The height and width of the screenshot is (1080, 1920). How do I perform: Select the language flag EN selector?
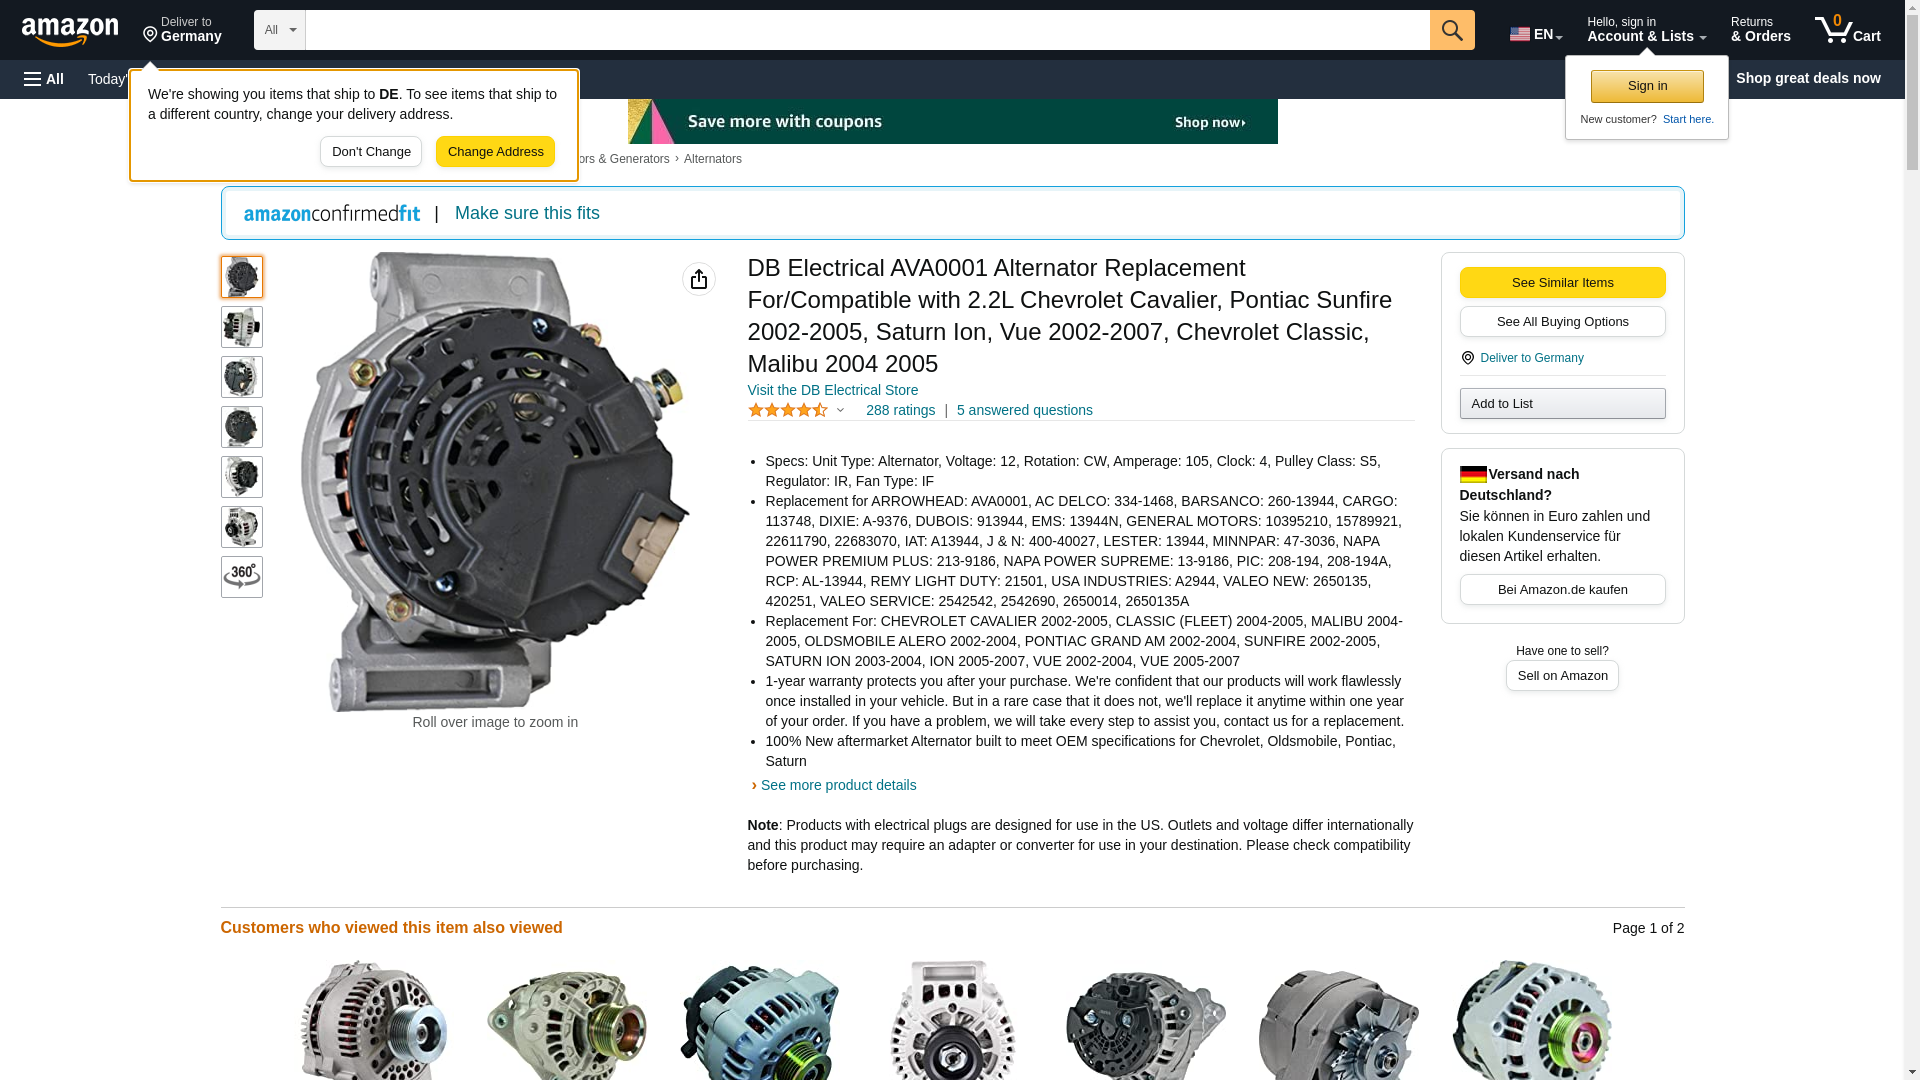[x=1535, y=34]
